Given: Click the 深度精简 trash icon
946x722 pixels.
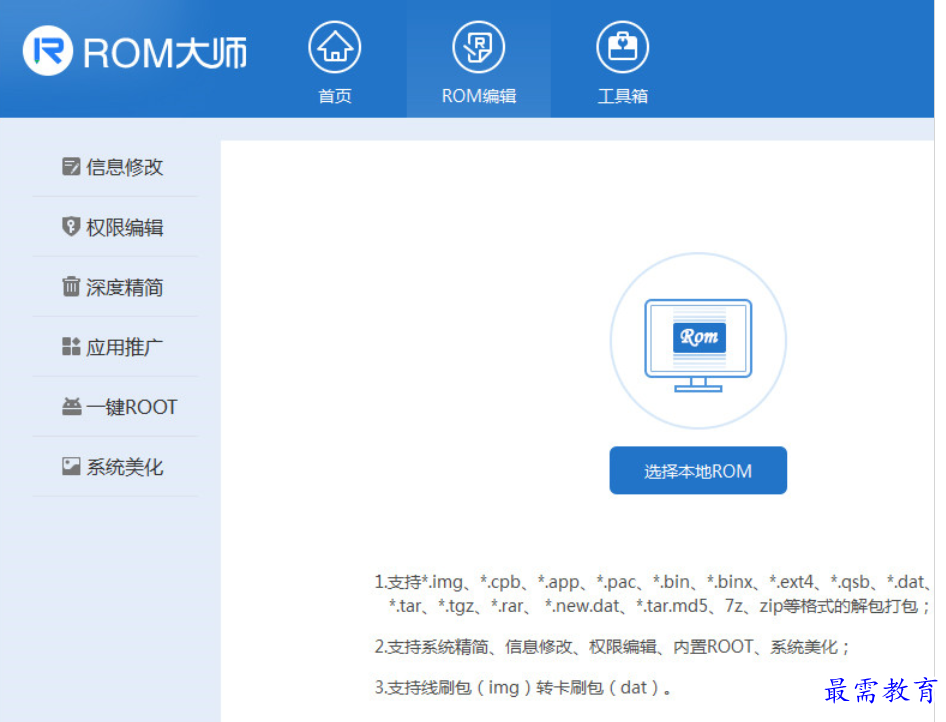Looking at the screenshot, I should 71,287.
